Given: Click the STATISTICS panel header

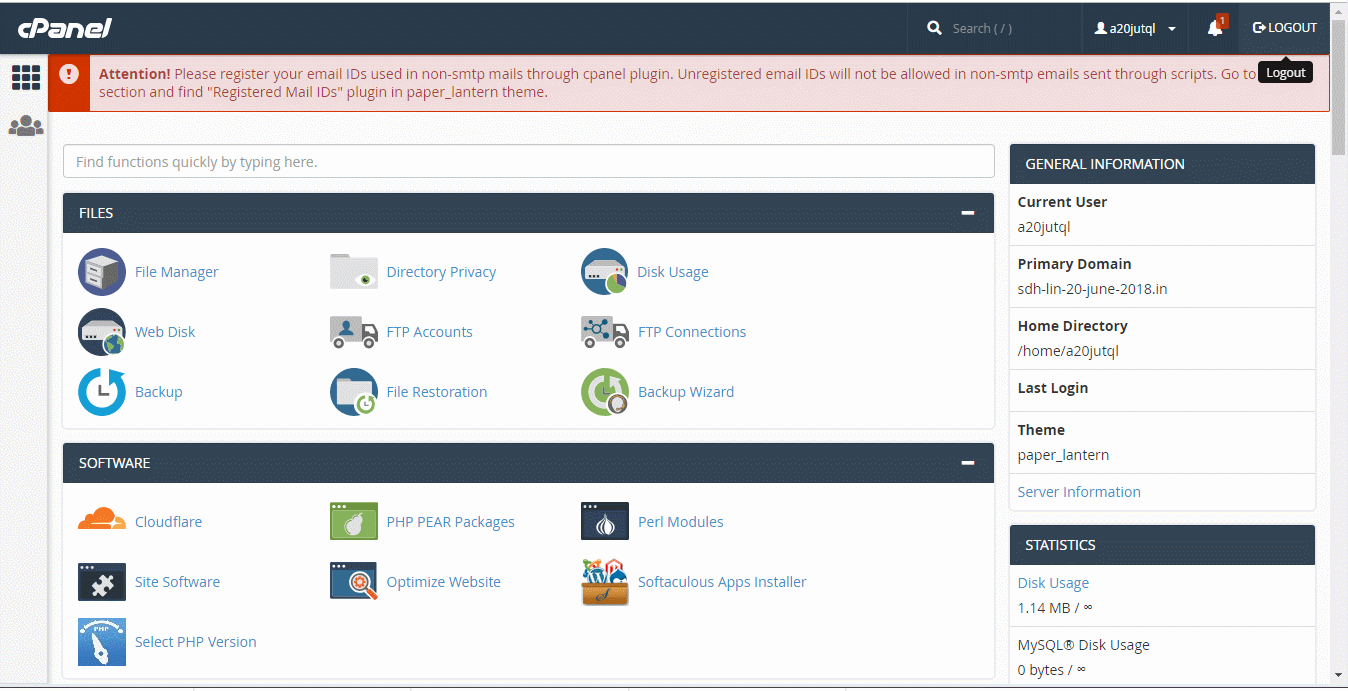Looking at the screenshot, I should click(x=1162, y=545).
